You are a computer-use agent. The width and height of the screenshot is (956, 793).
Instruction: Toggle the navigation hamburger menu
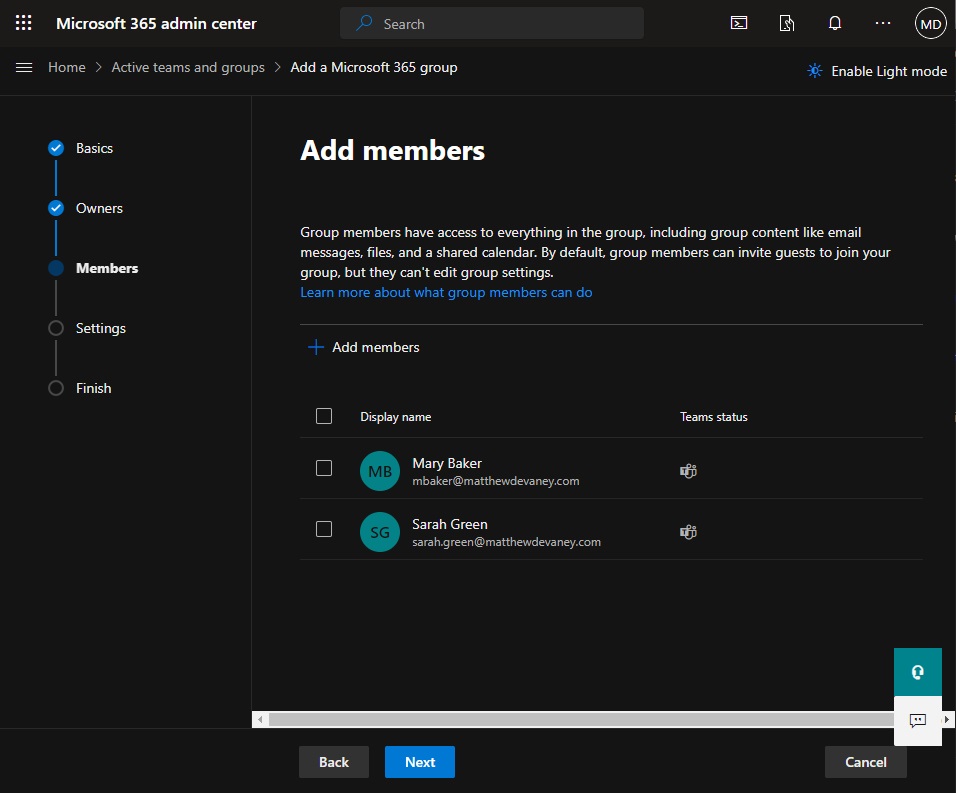coord(24,67)
